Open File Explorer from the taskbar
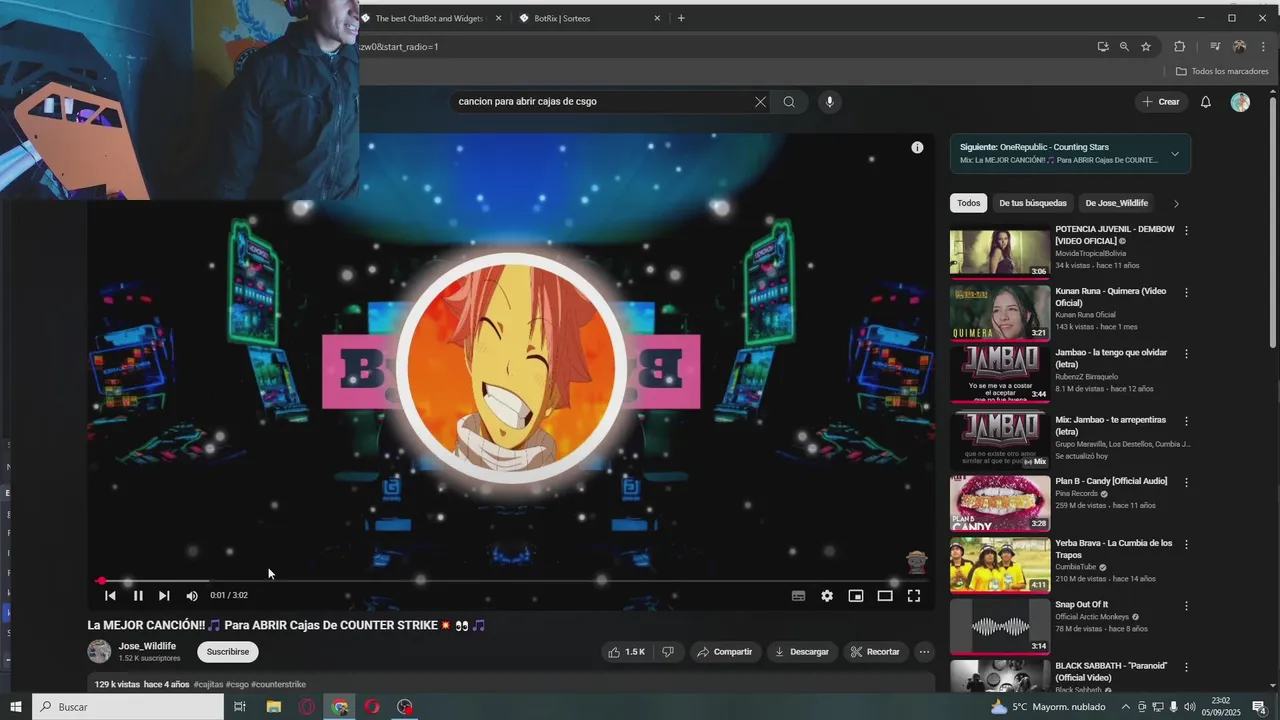 click(273, 707)
